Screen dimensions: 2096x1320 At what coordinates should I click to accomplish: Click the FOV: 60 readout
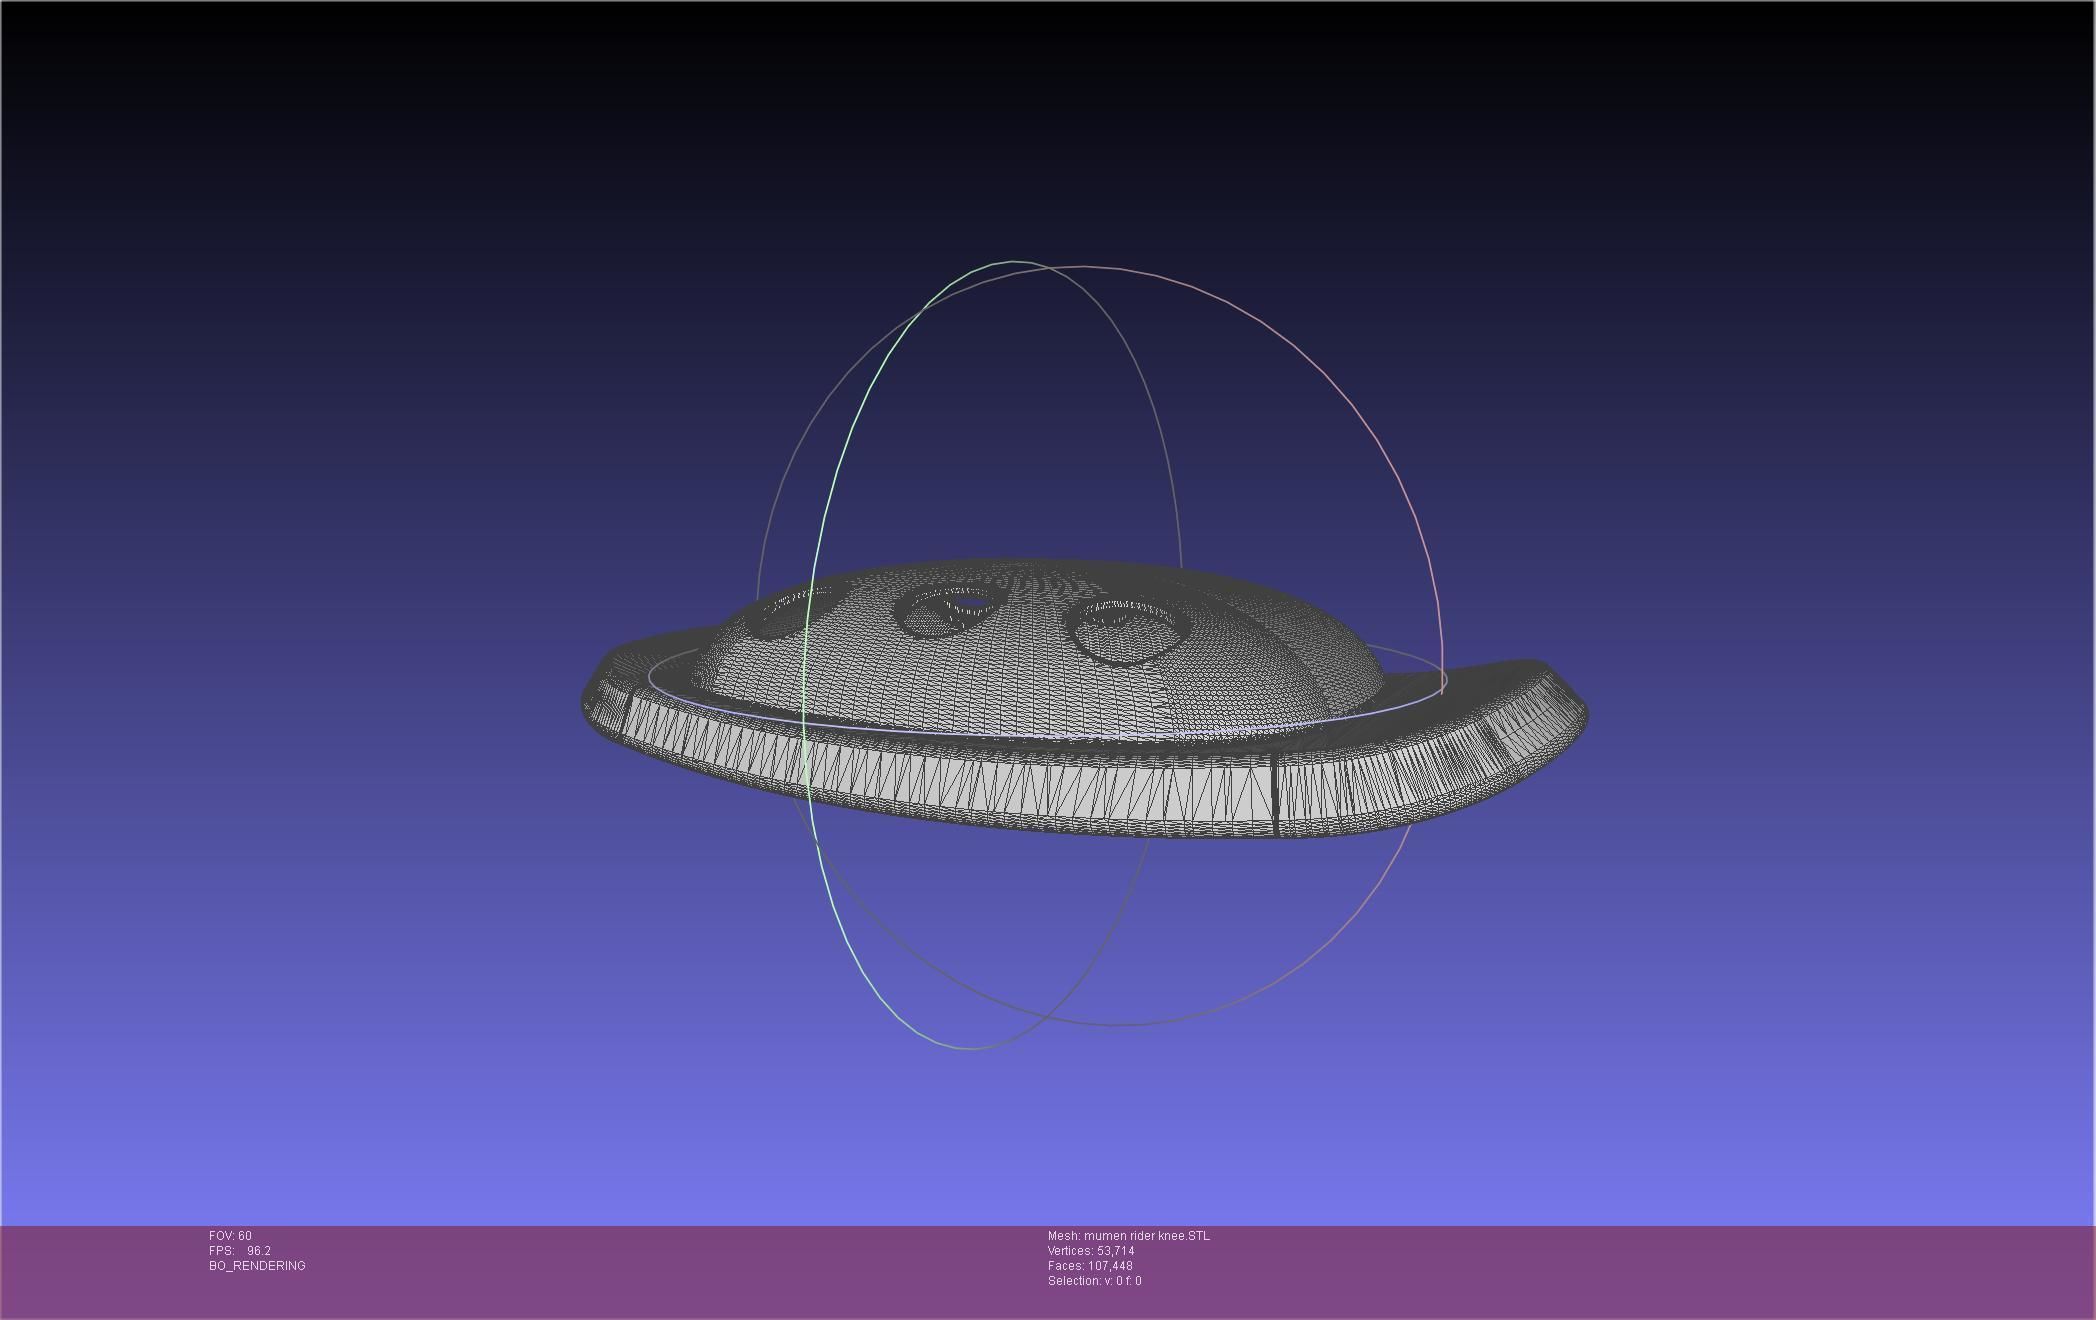pyautogui.click(x=230, y=1236)
